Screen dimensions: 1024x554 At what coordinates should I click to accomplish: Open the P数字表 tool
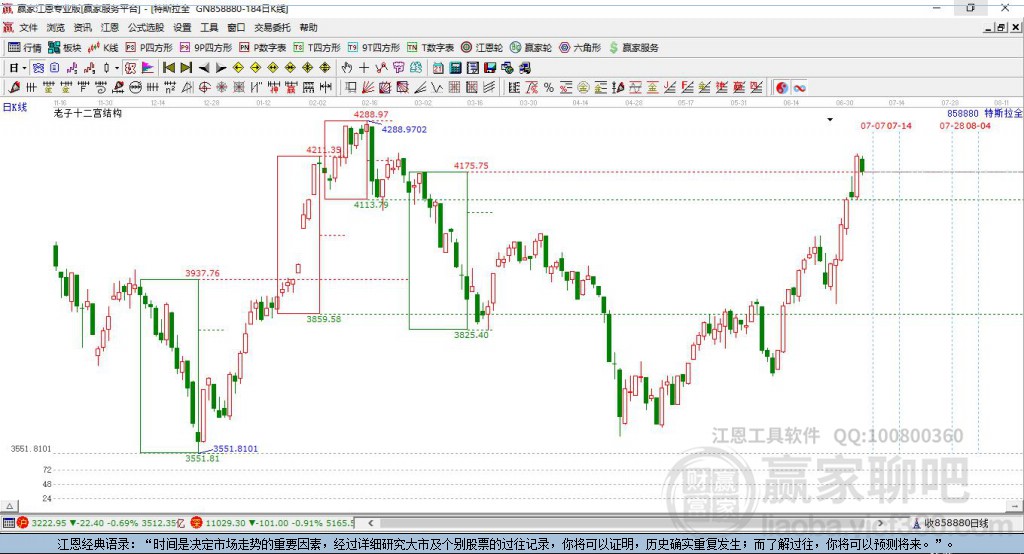point(263,48)
